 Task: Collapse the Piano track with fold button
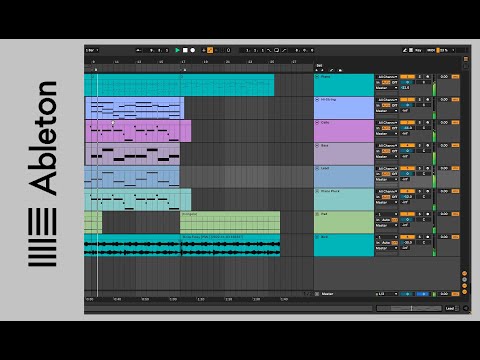point(317,77)
